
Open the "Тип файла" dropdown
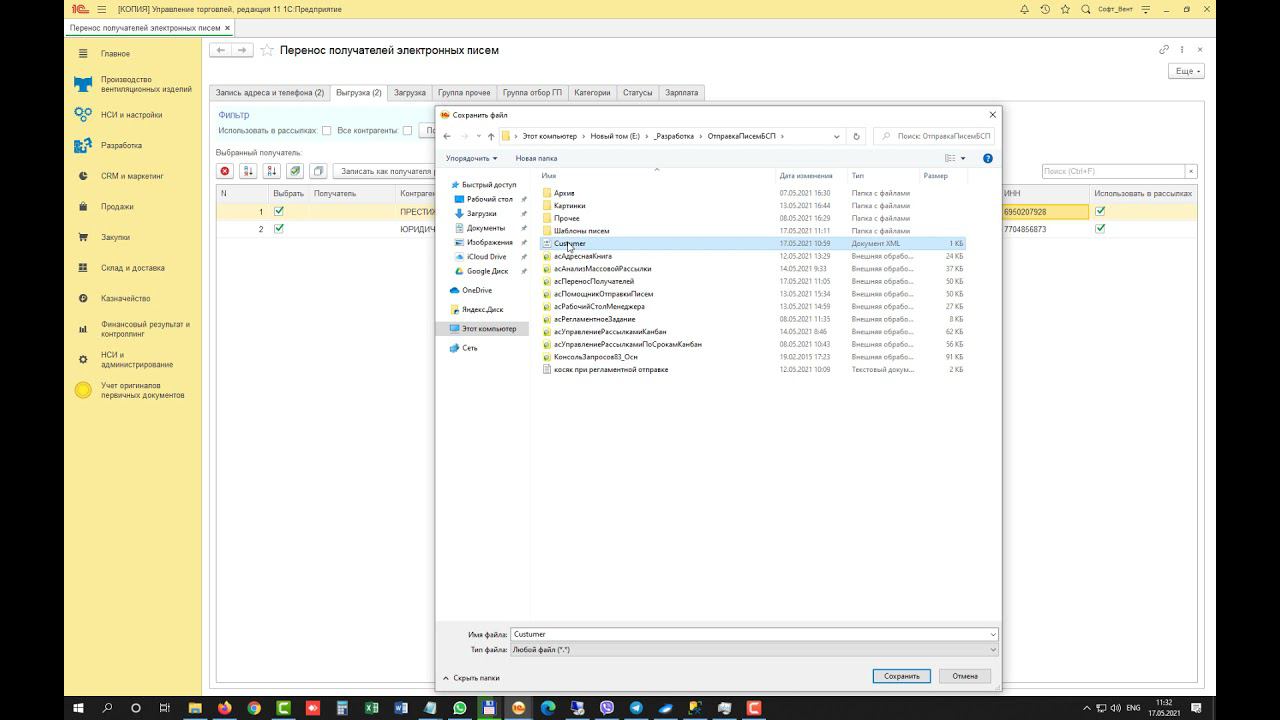coord(753,650)
